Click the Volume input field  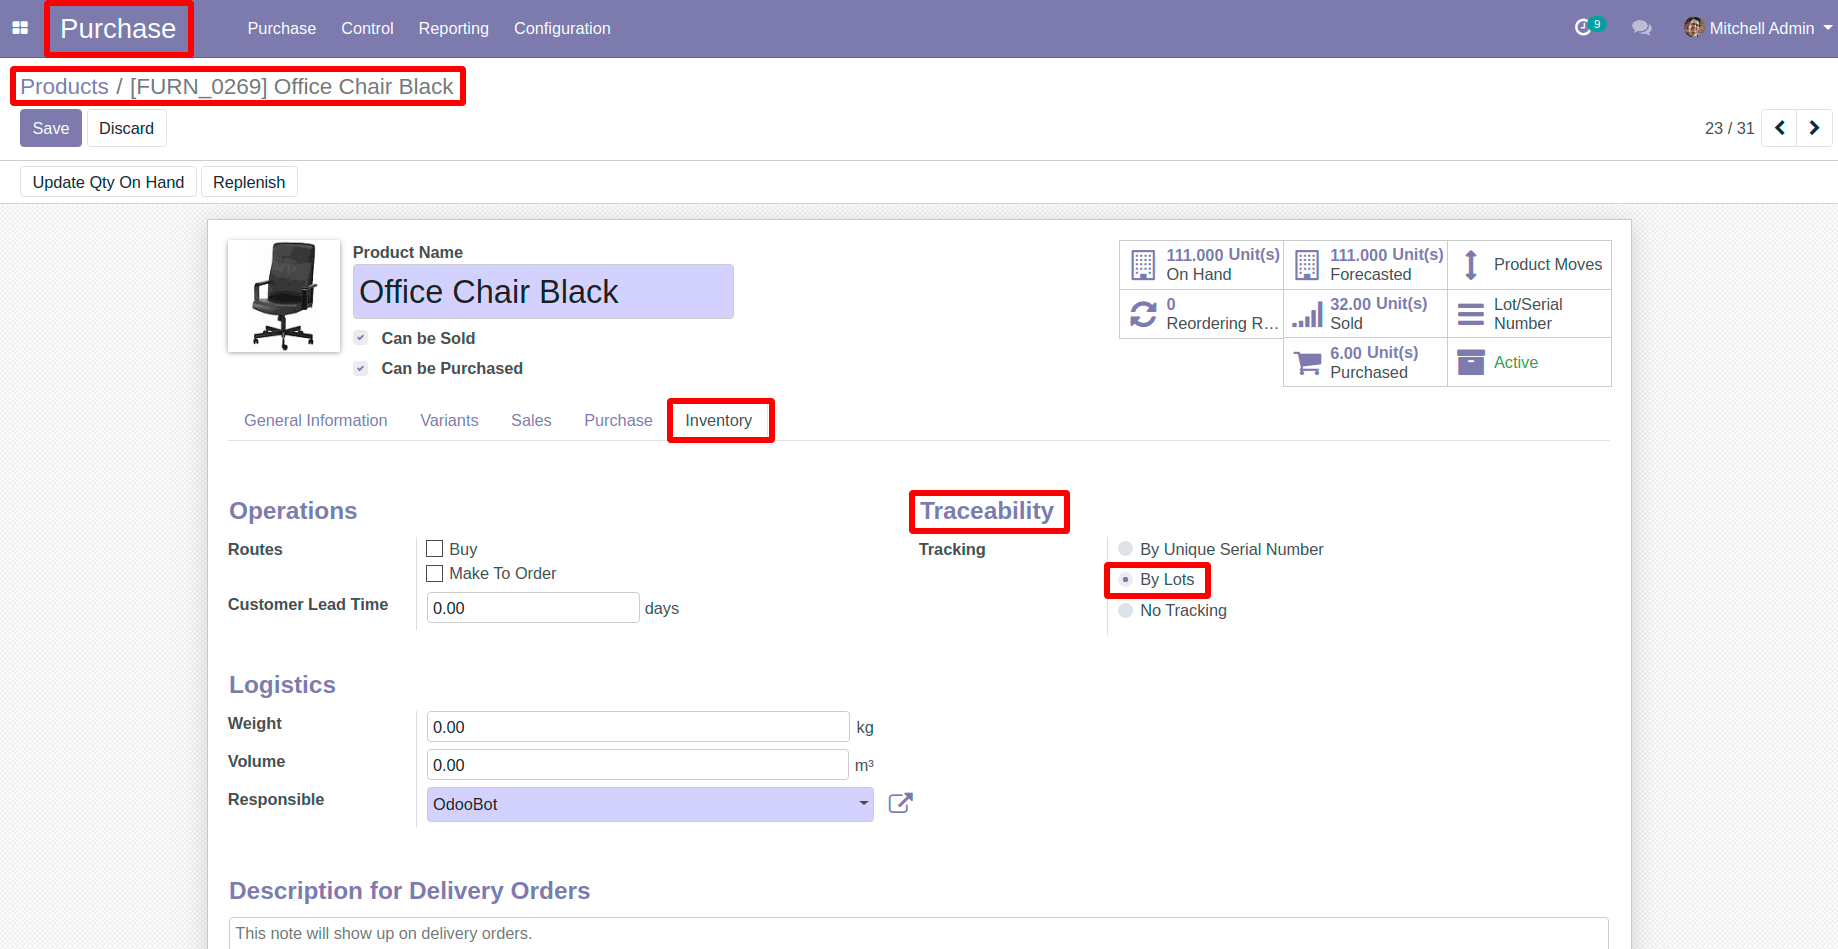coord(638,765)
